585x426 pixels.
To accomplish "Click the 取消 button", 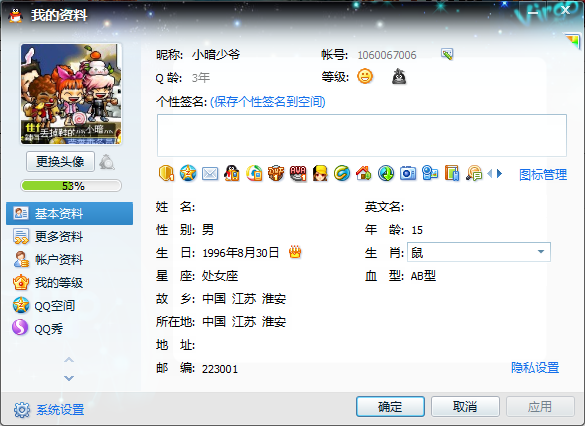I will 465,406.
